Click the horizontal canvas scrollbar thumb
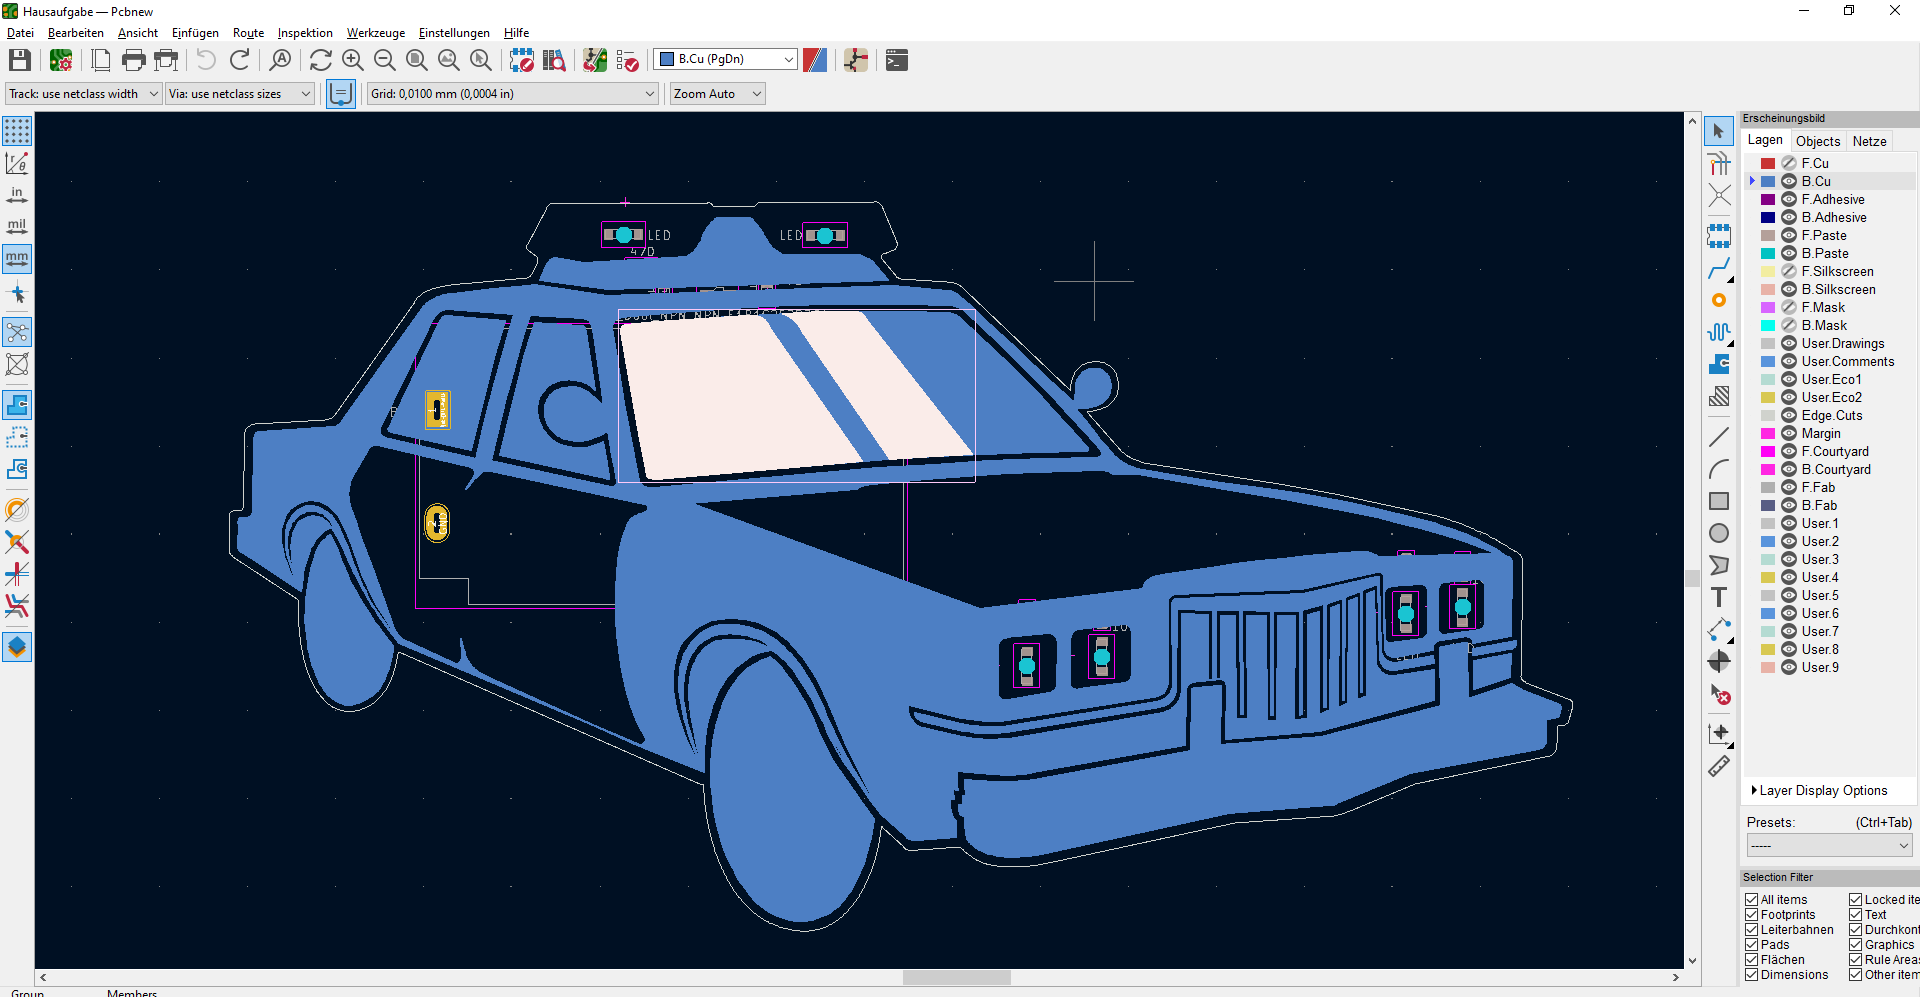 tap(956, 977)
